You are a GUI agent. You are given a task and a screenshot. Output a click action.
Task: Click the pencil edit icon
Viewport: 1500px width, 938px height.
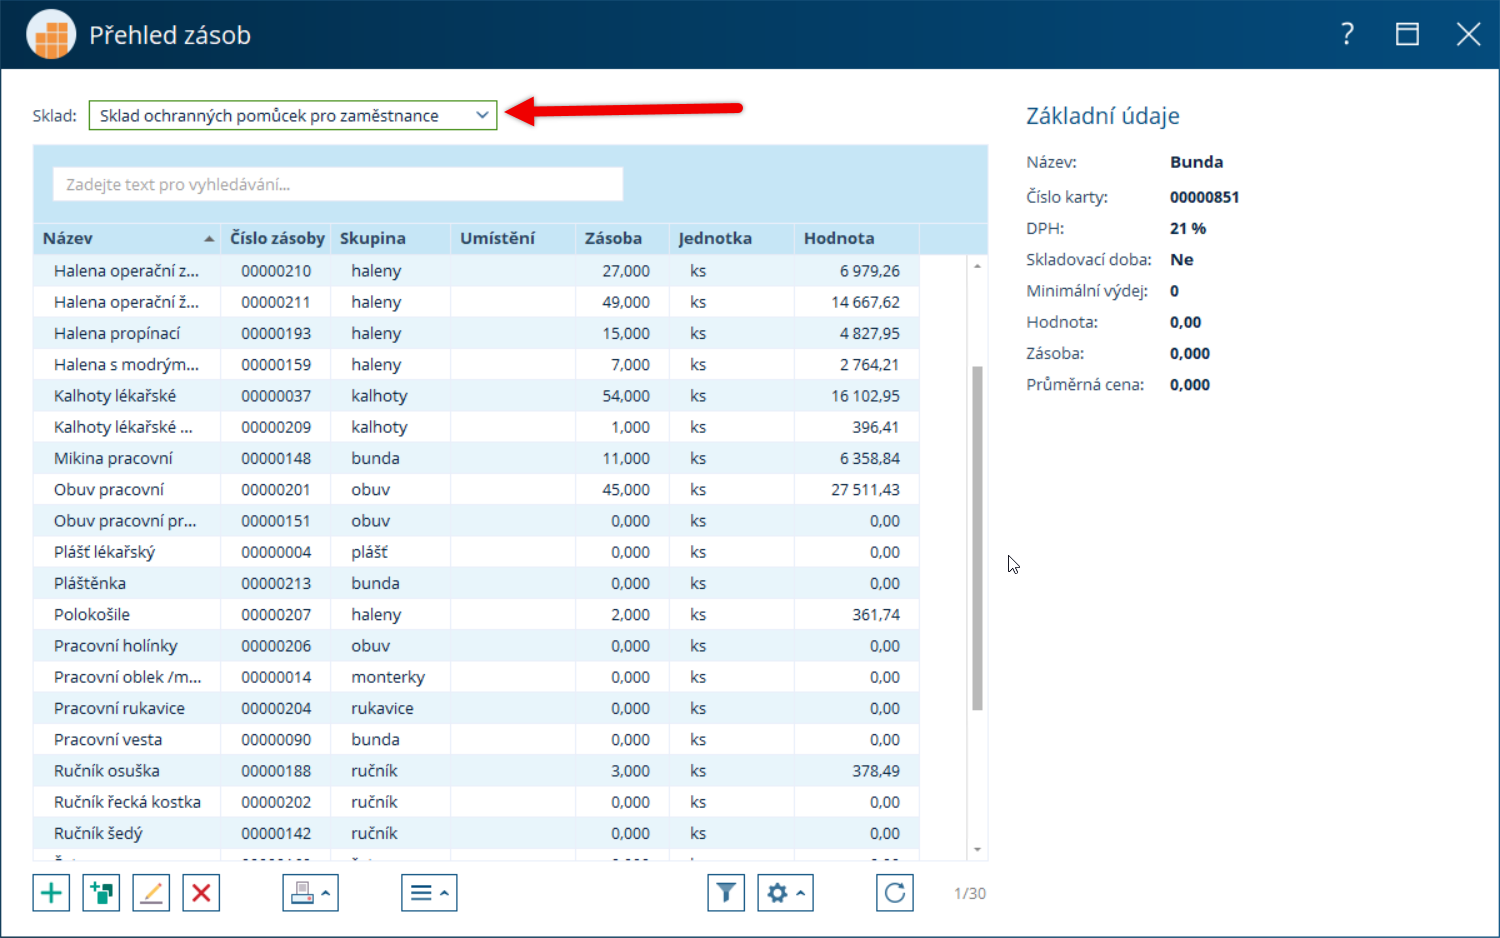click(x=151, y=893)
